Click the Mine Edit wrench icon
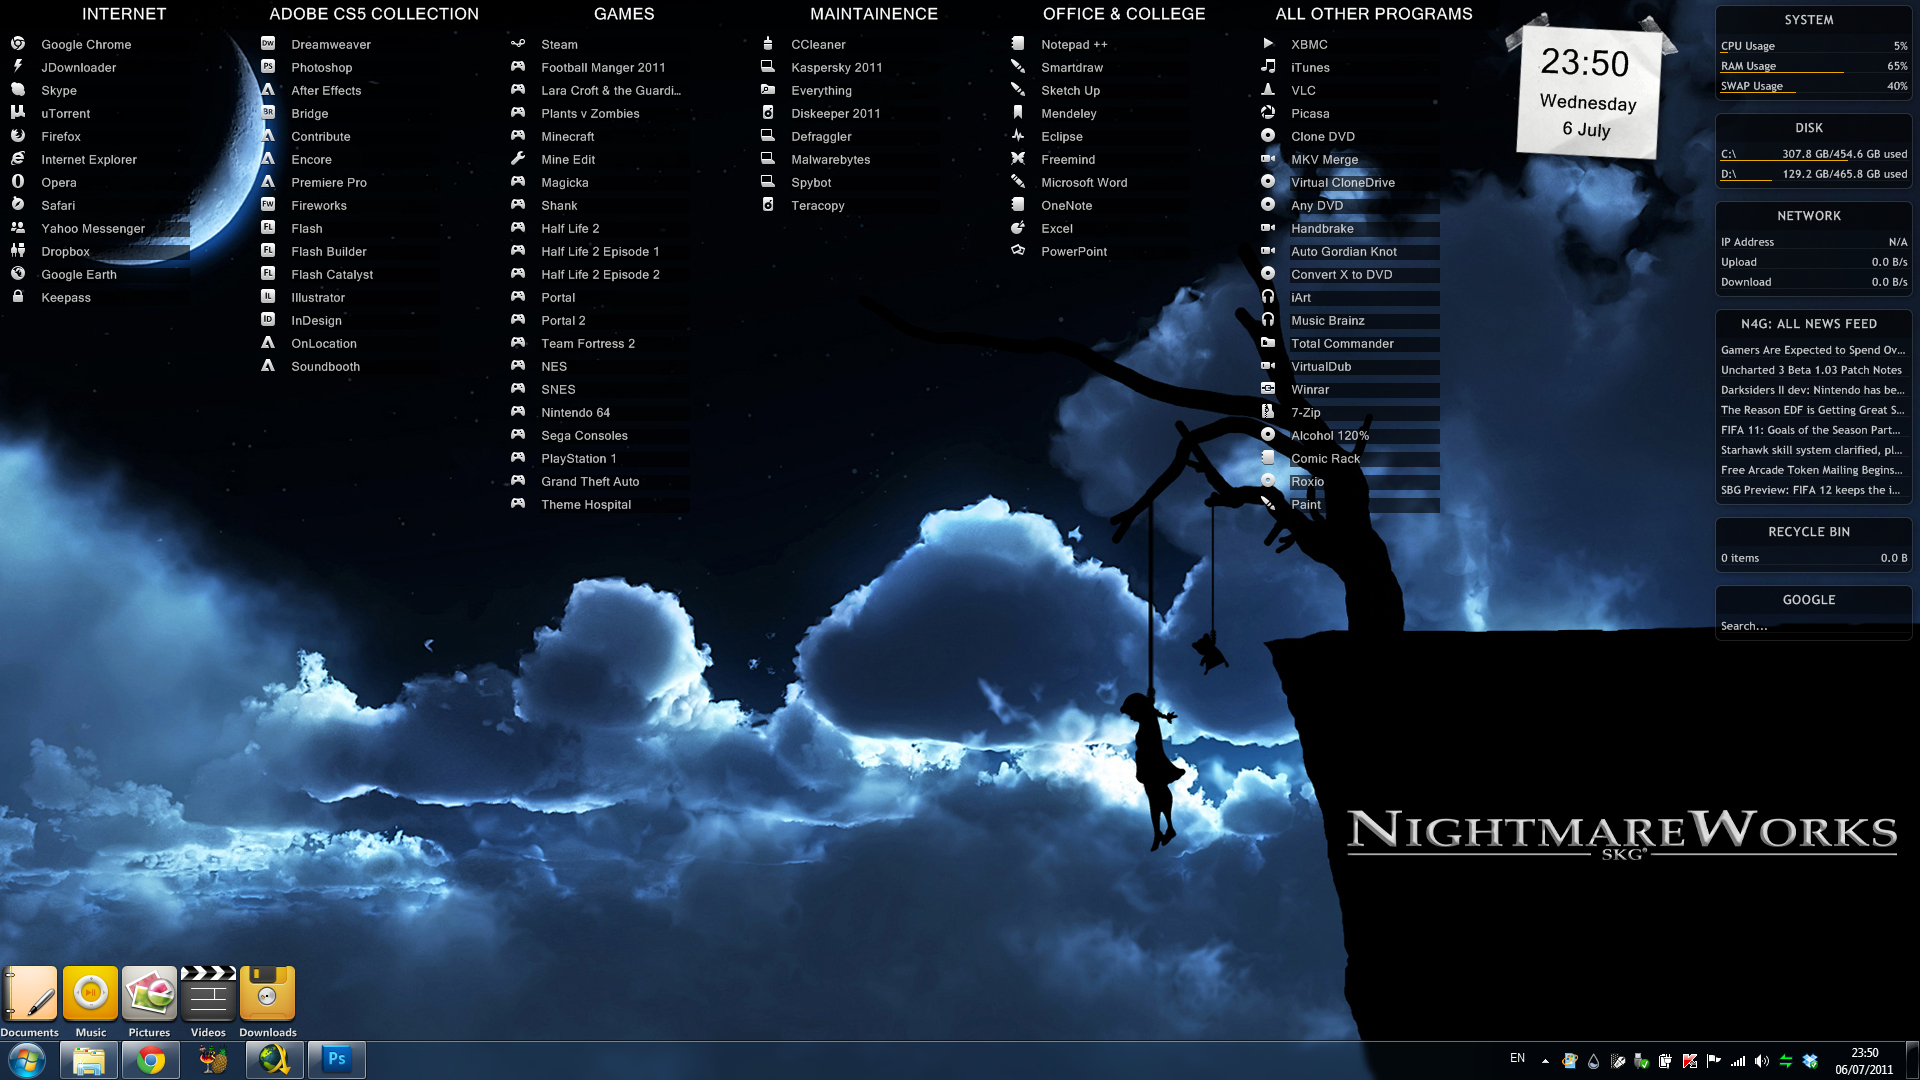The image size is (1920, 1080). pyautogui.click(x=518, y=159)
